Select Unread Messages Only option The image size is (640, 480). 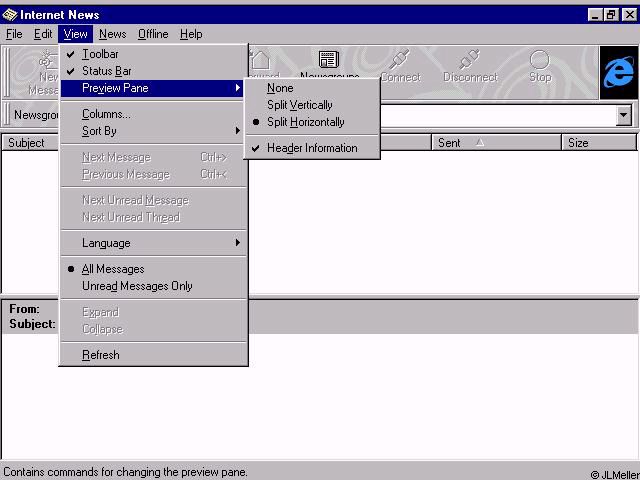coord(153,287)
